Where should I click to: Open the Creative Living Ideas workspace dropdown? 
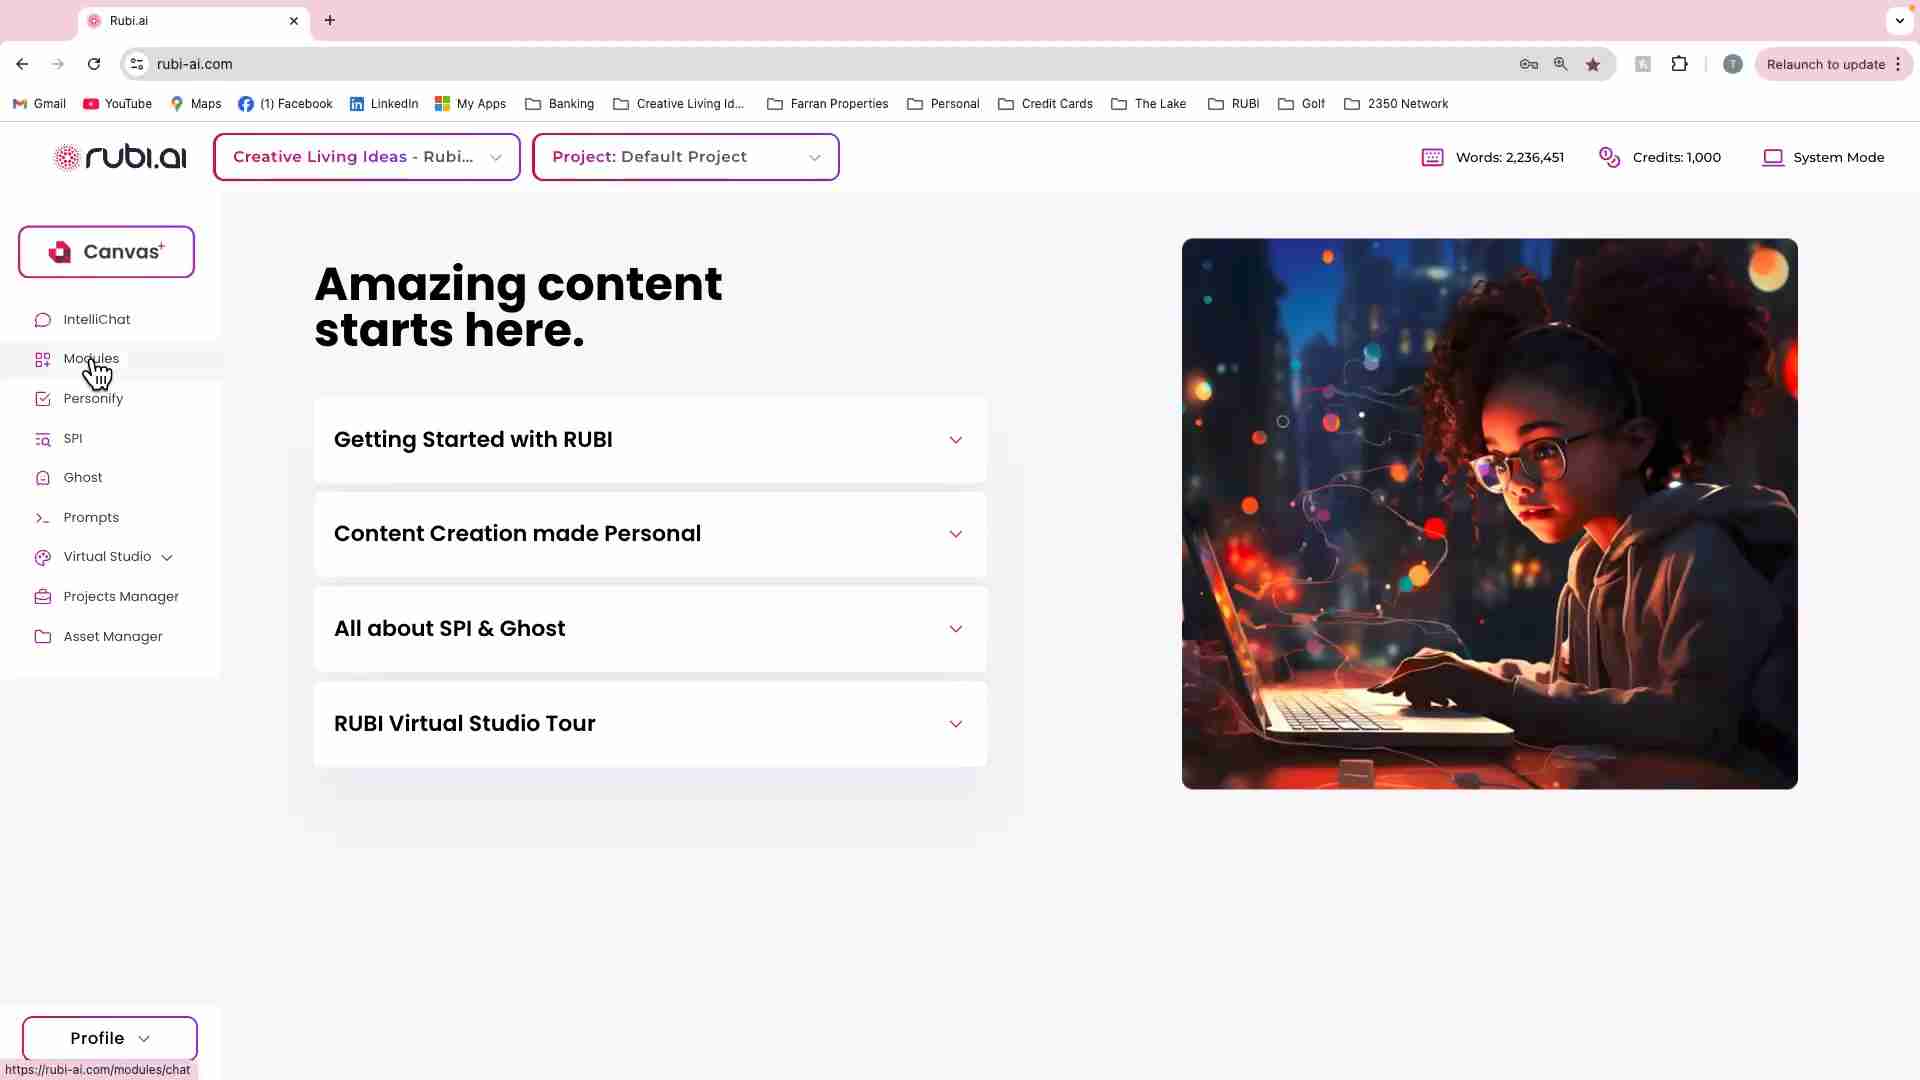366,157
